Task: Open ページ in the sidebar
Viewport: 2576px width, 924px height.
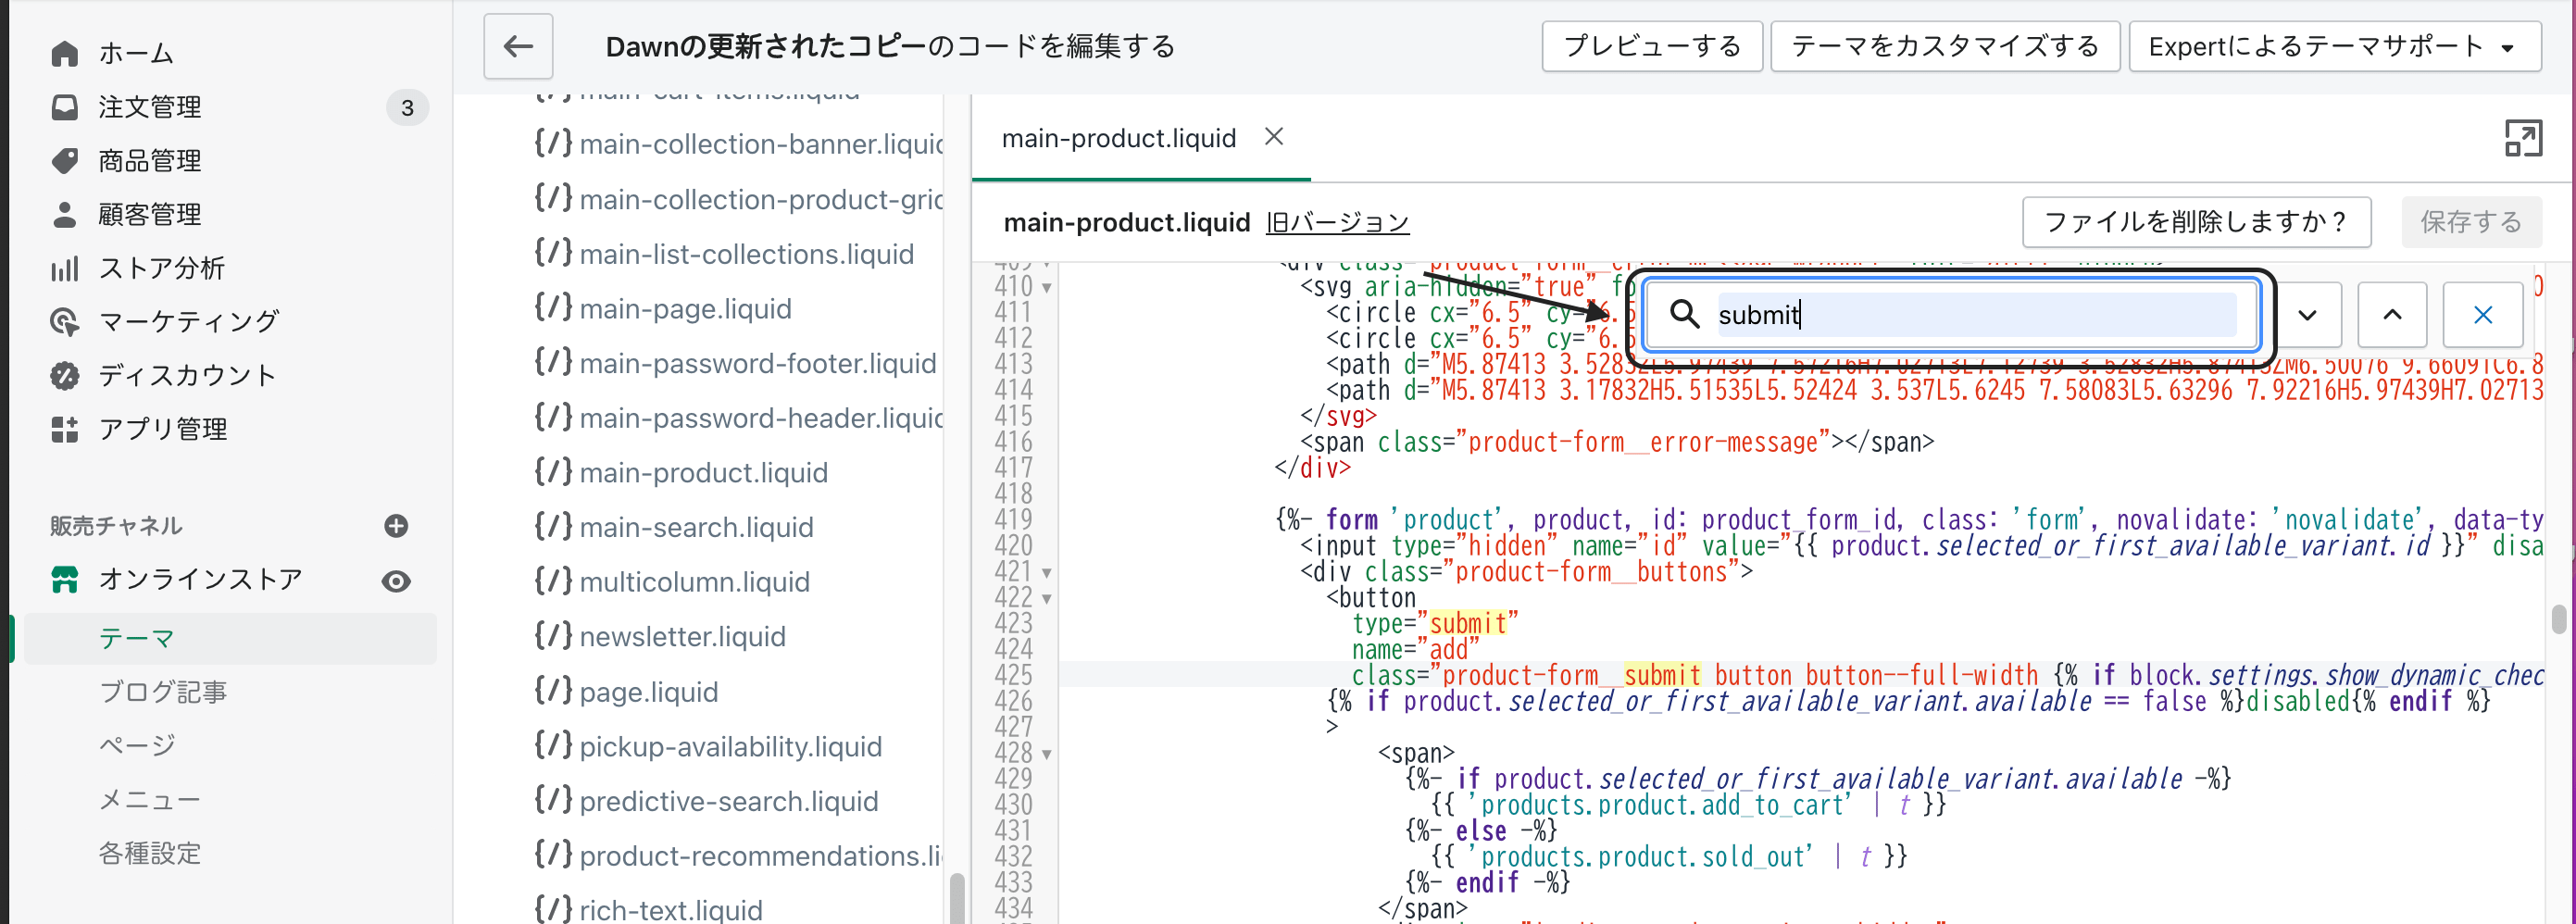Action: coord(137,745)
